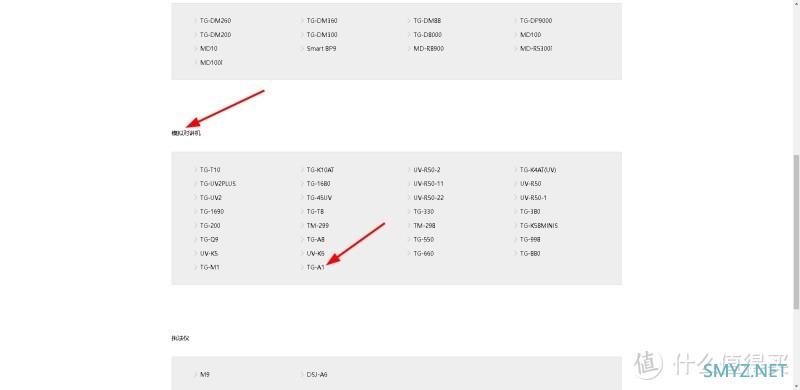Open the UV-K5 product link
800x390 pixels.
click(x=209, y=253)
